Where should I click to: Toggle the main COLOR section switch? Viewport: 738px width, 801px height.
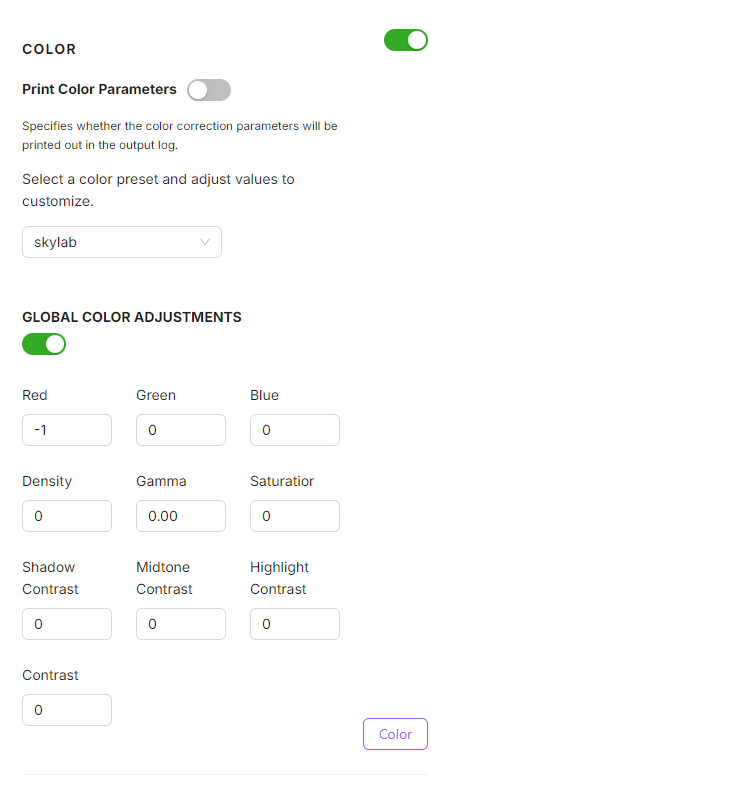(x=405, y=40)
